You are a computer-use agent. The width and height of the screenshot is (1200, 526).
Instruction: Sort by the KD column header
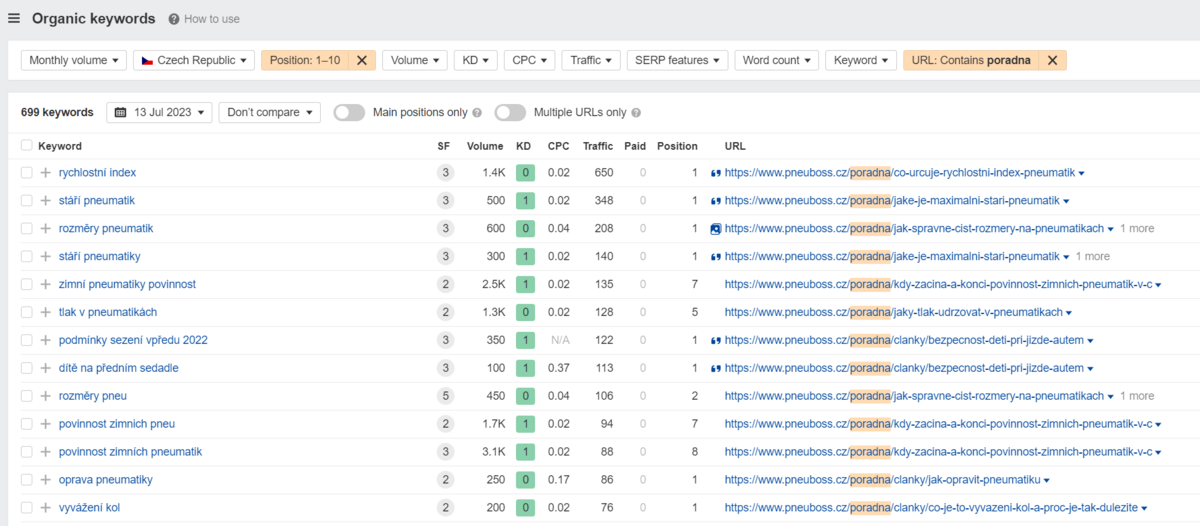click(x=523, y=146)
